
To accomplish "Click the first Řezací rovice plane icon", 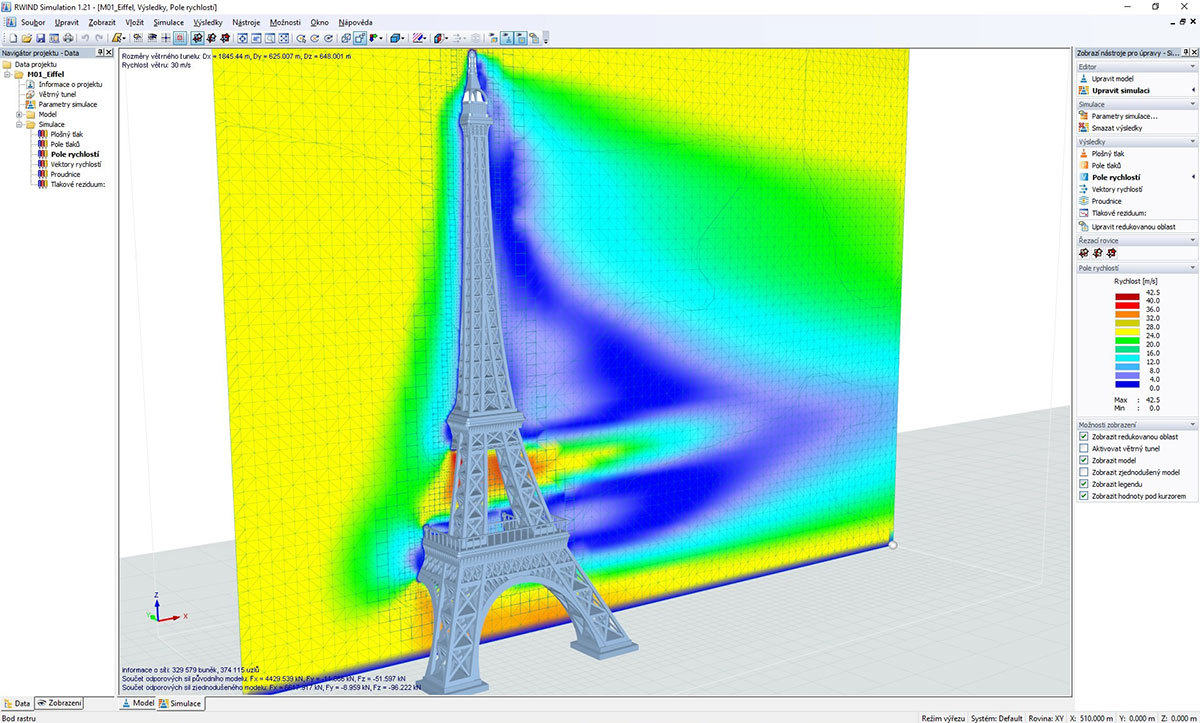I will (x=1084, y=253).
